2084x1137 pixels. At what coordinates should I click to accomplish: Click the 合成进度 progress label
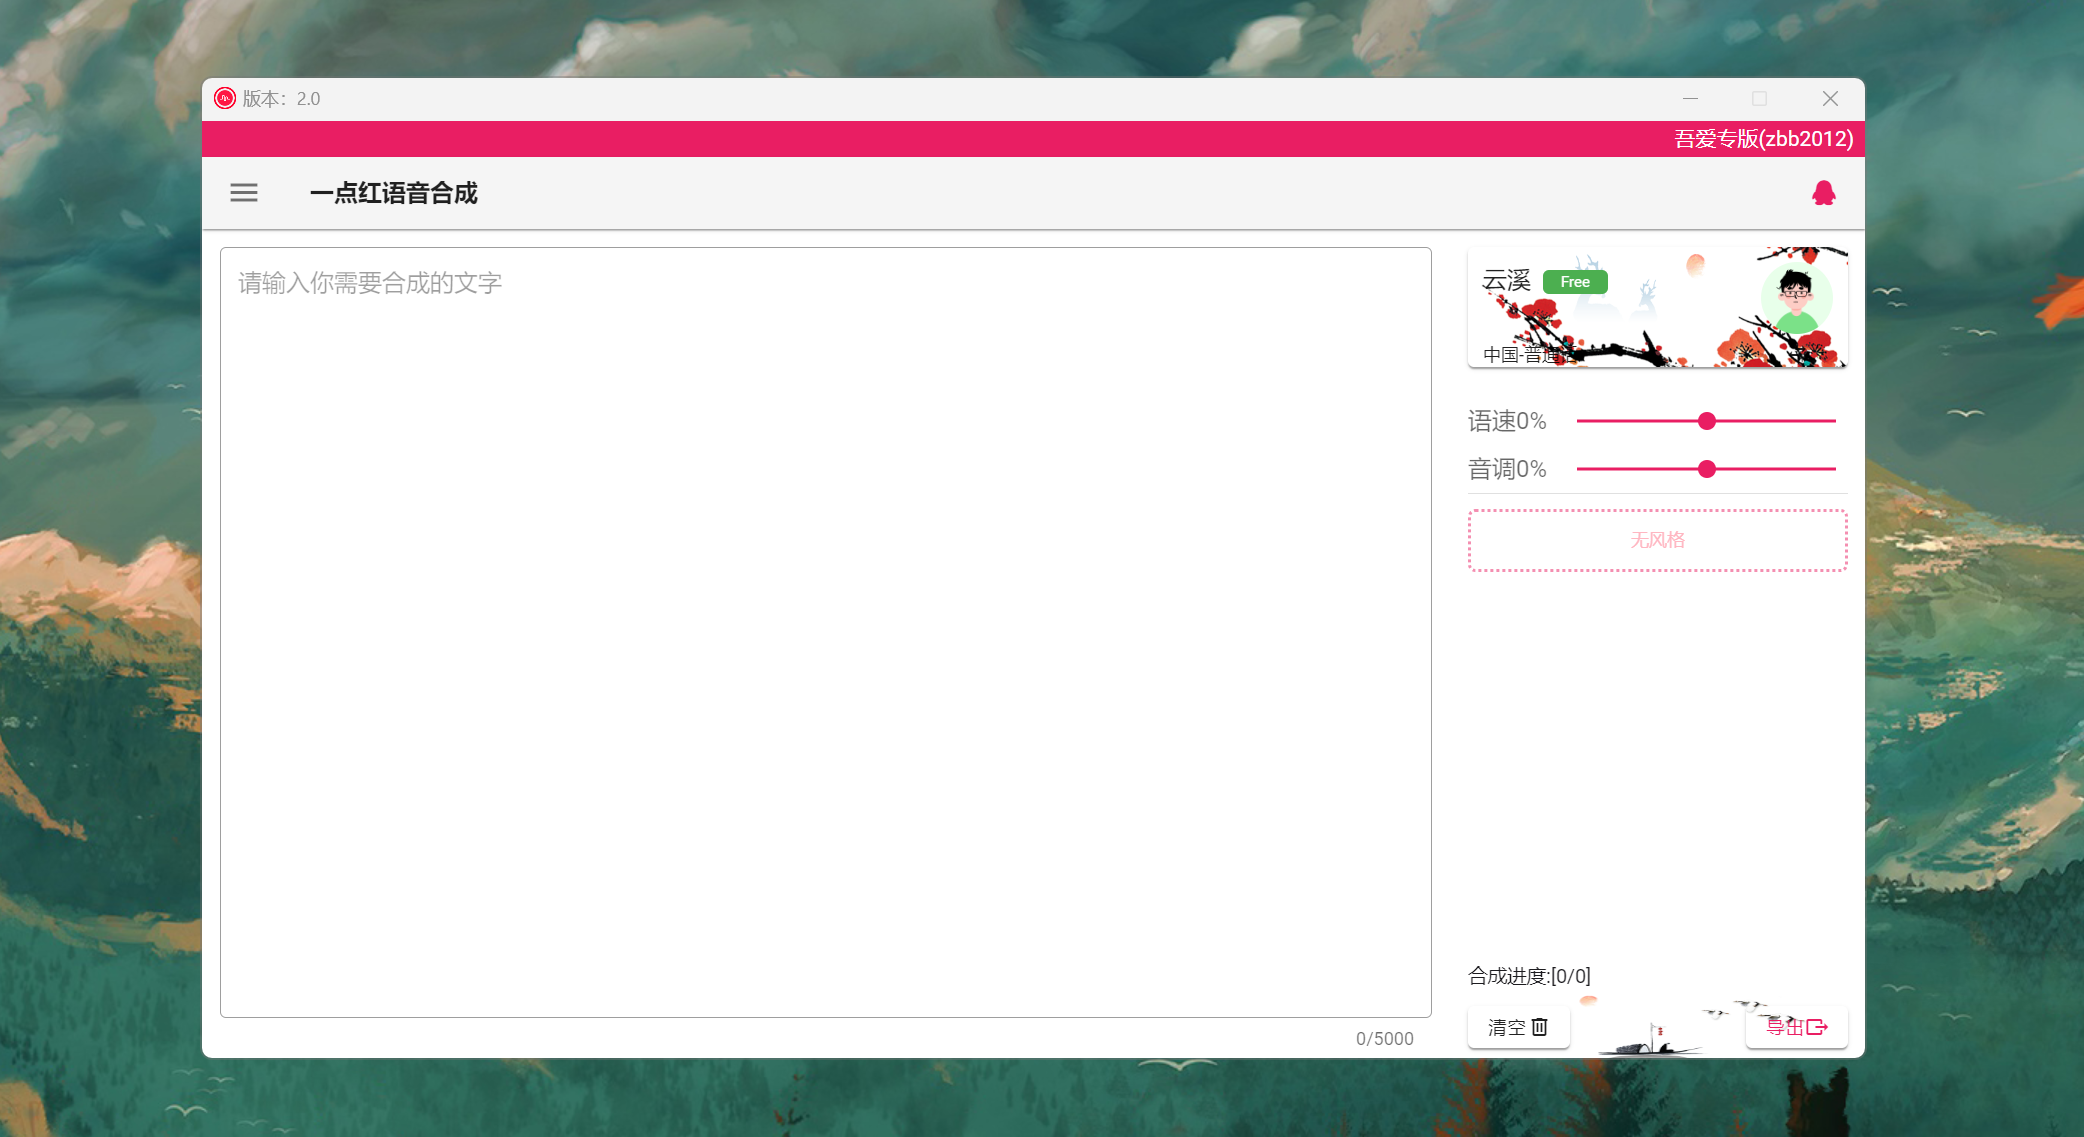tap(1529, 976)
